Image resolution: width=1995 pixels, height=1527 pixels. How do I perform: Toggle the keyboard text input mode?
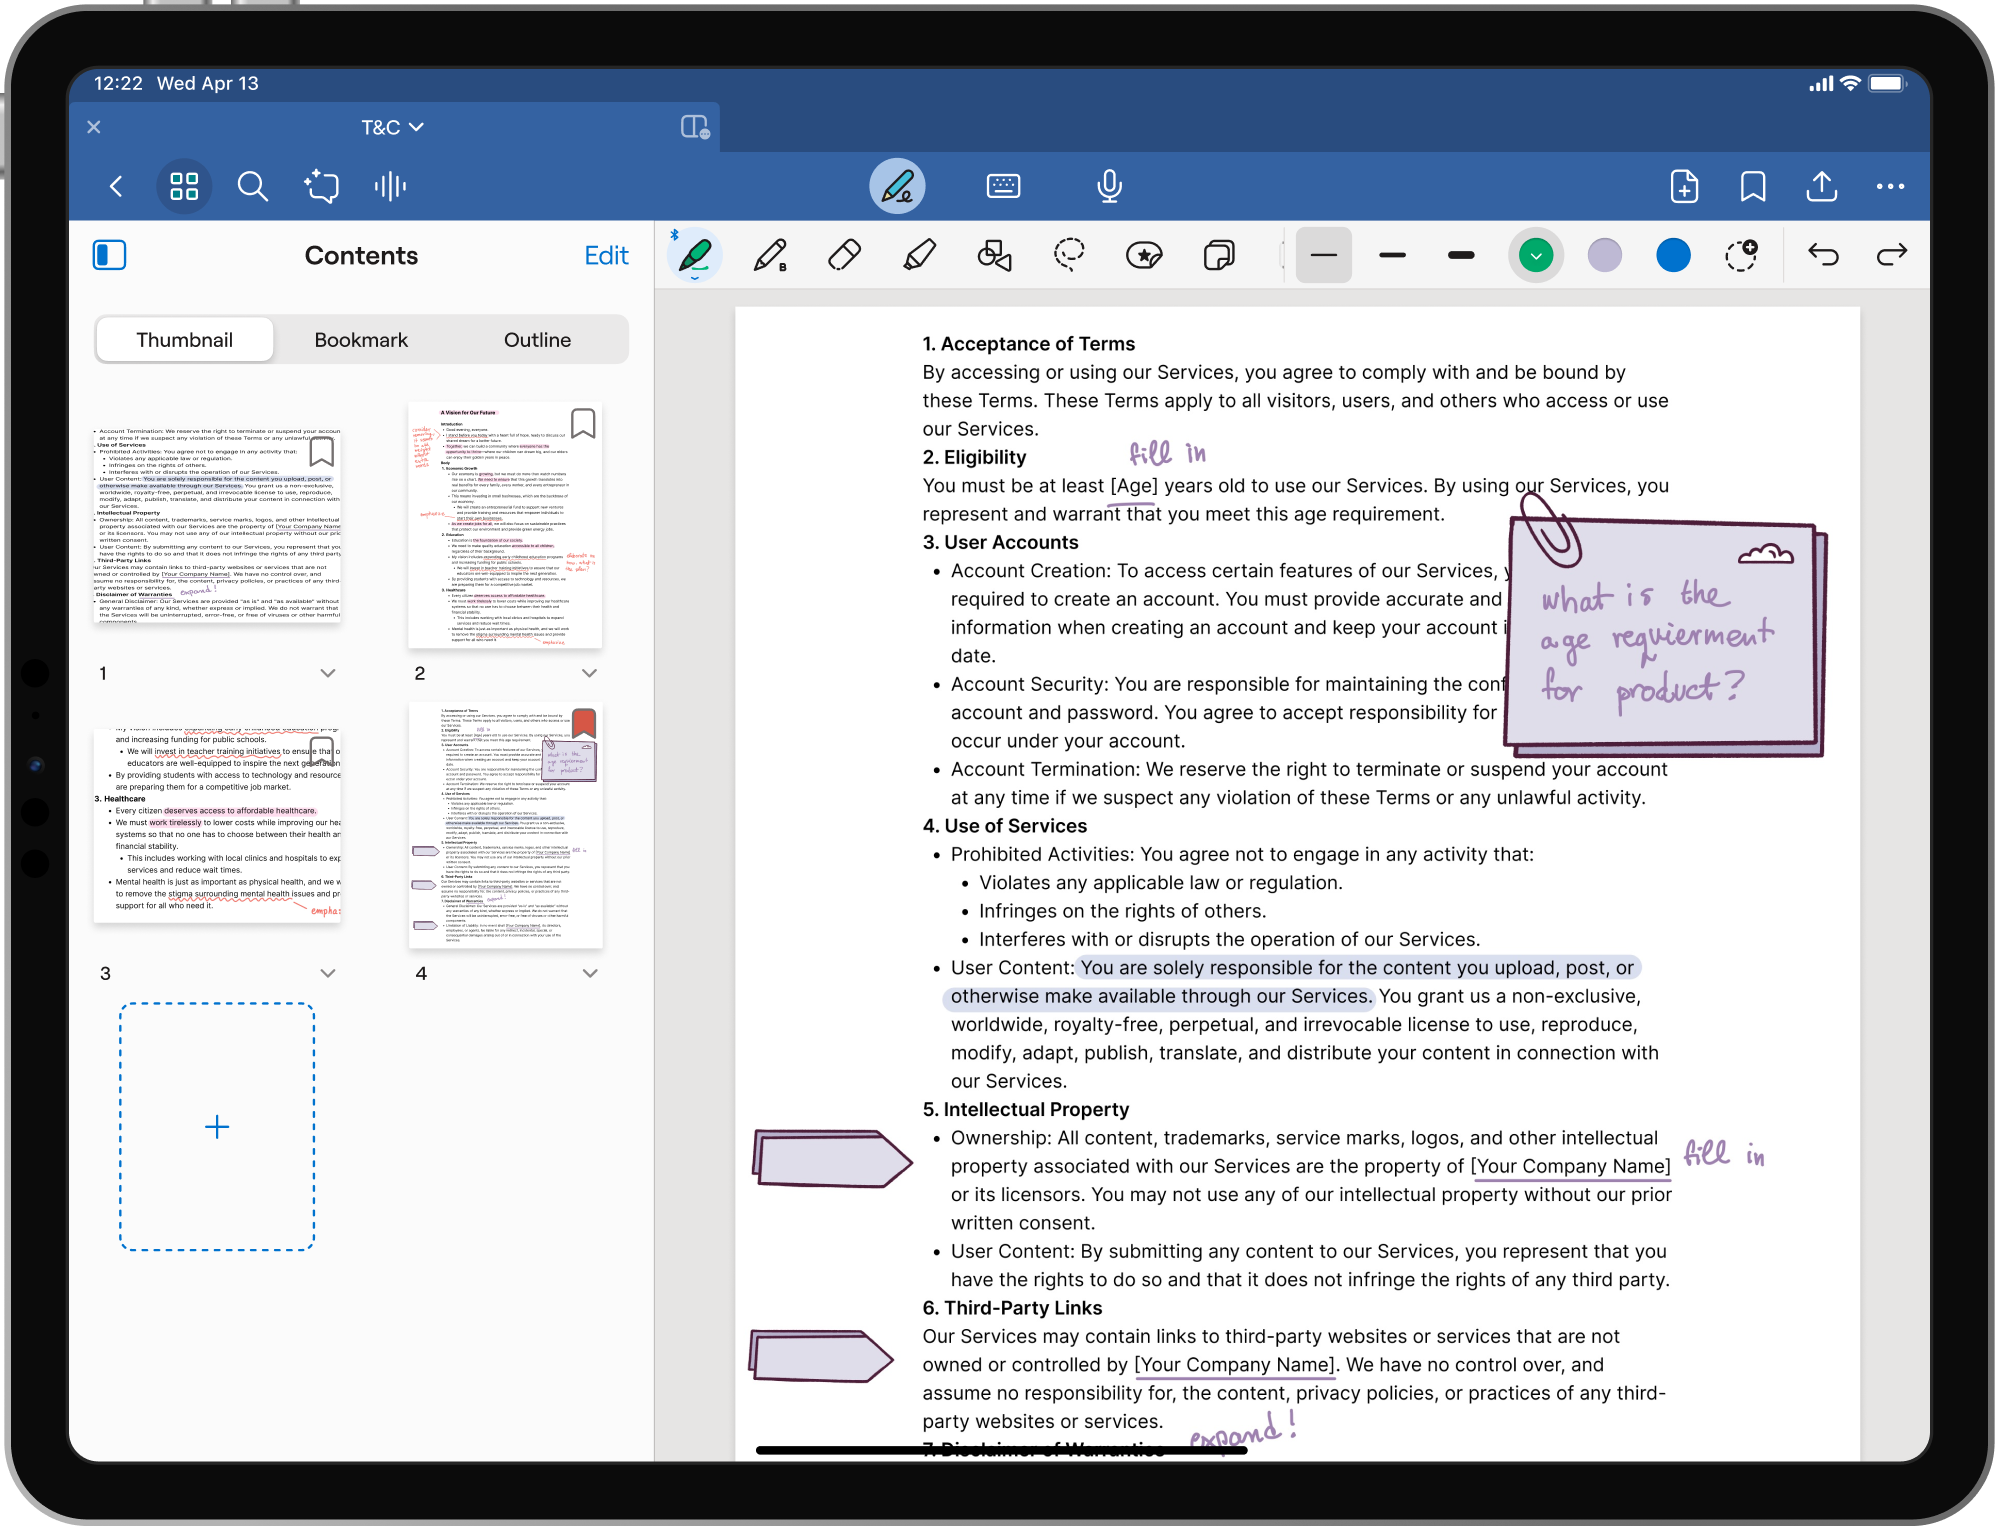[1003, 186]
